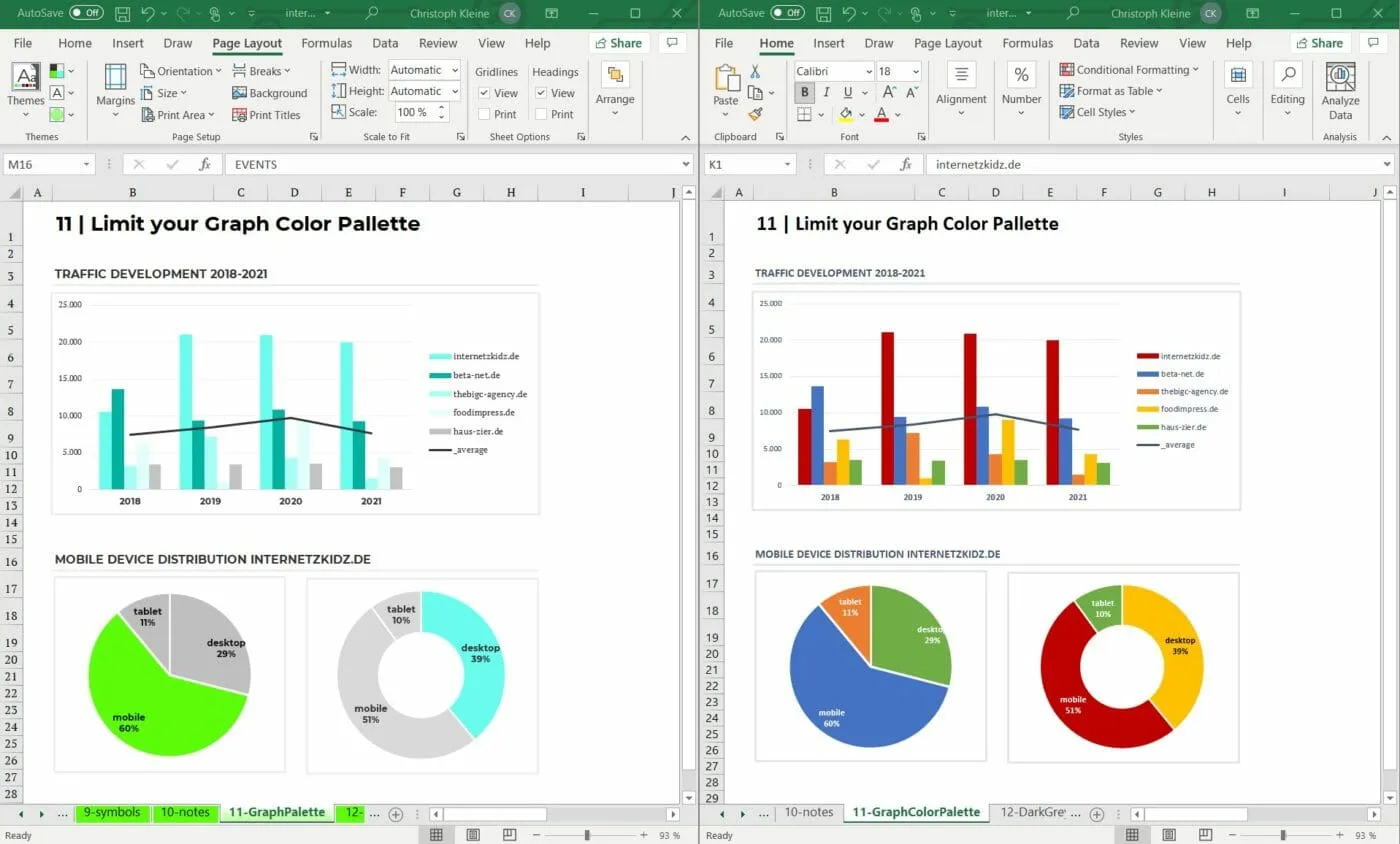Click the Share button

coord(618,43)
